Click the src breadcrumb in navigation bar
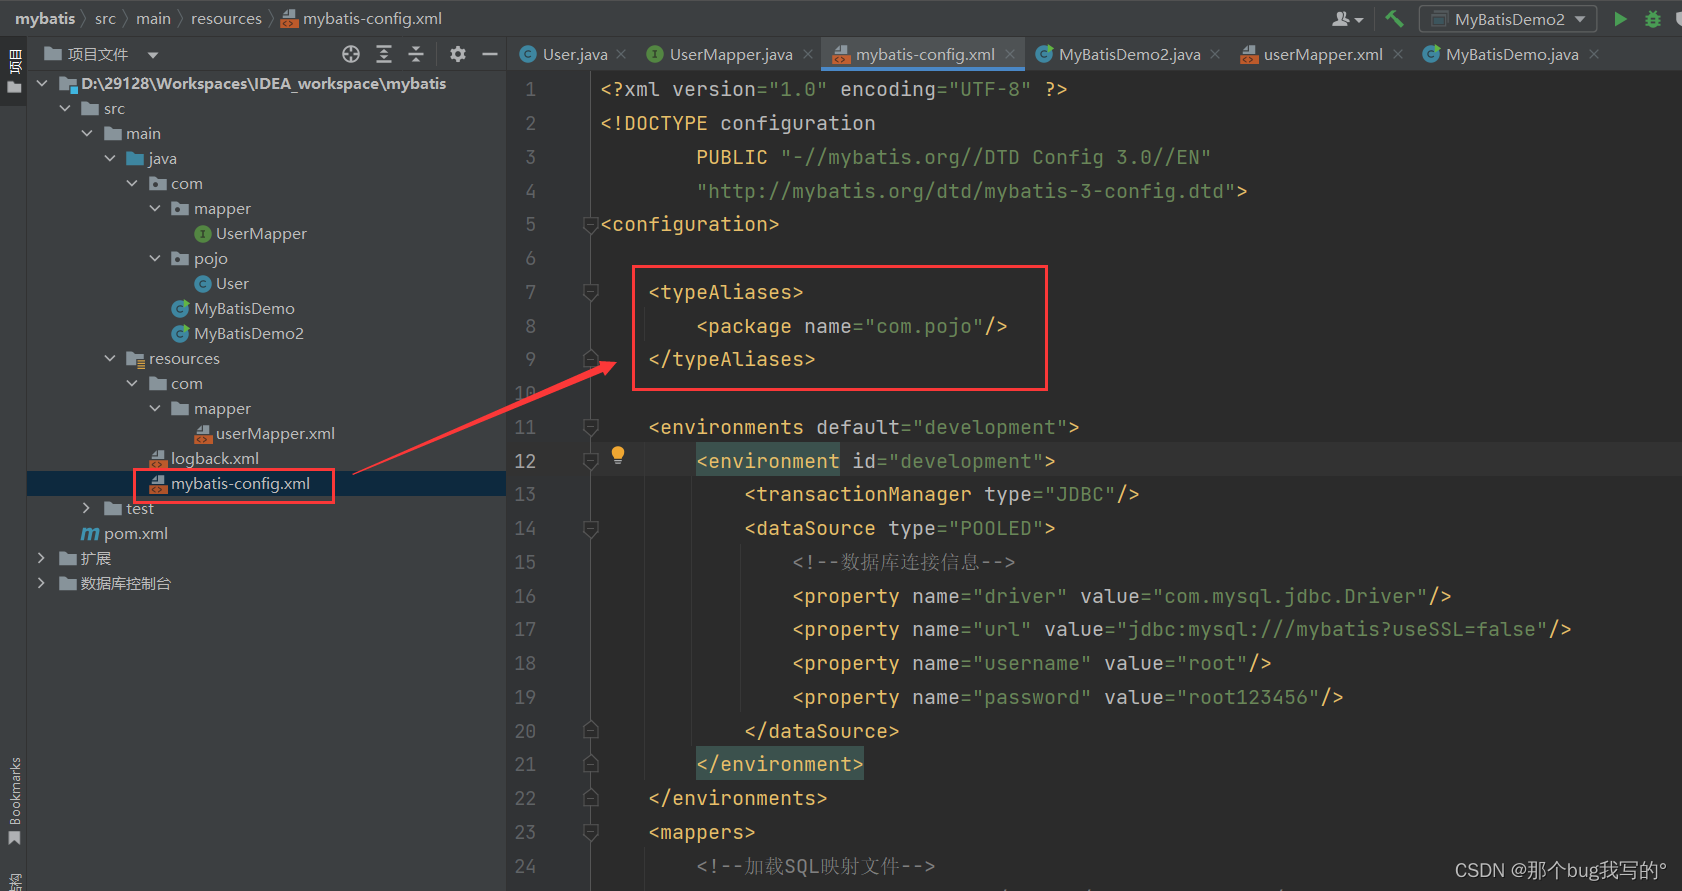The image size is (1682, 891). [x=105, y=18]
